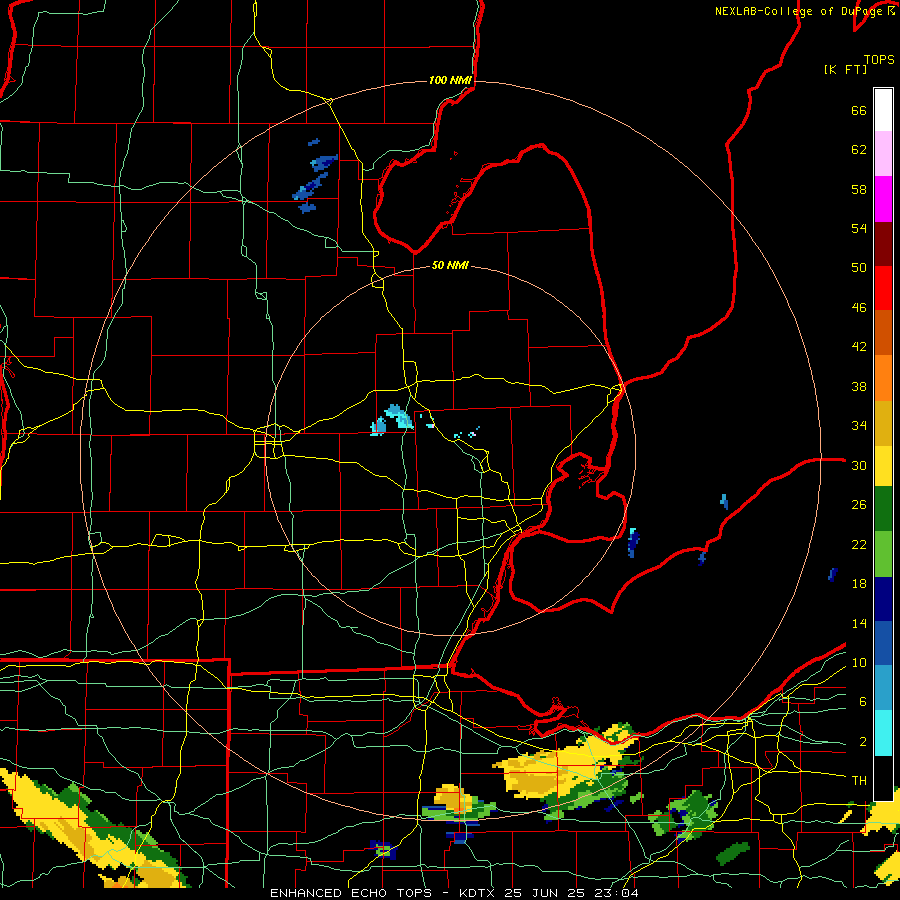Click the '100 NMI' range ring label
900x900 pixels.
[x=450, y=80]
